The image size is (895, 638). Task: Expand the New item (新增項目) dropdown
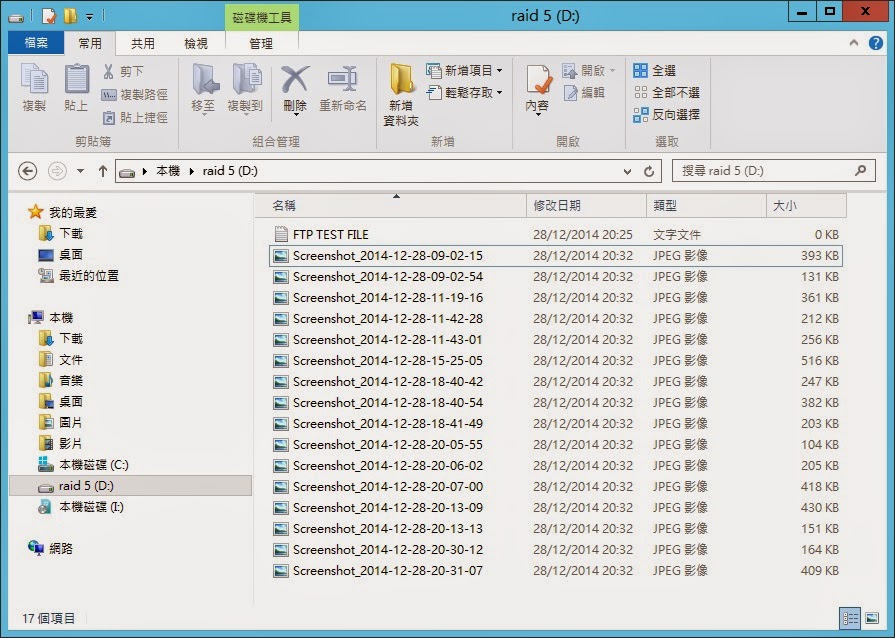click(499, 70)
